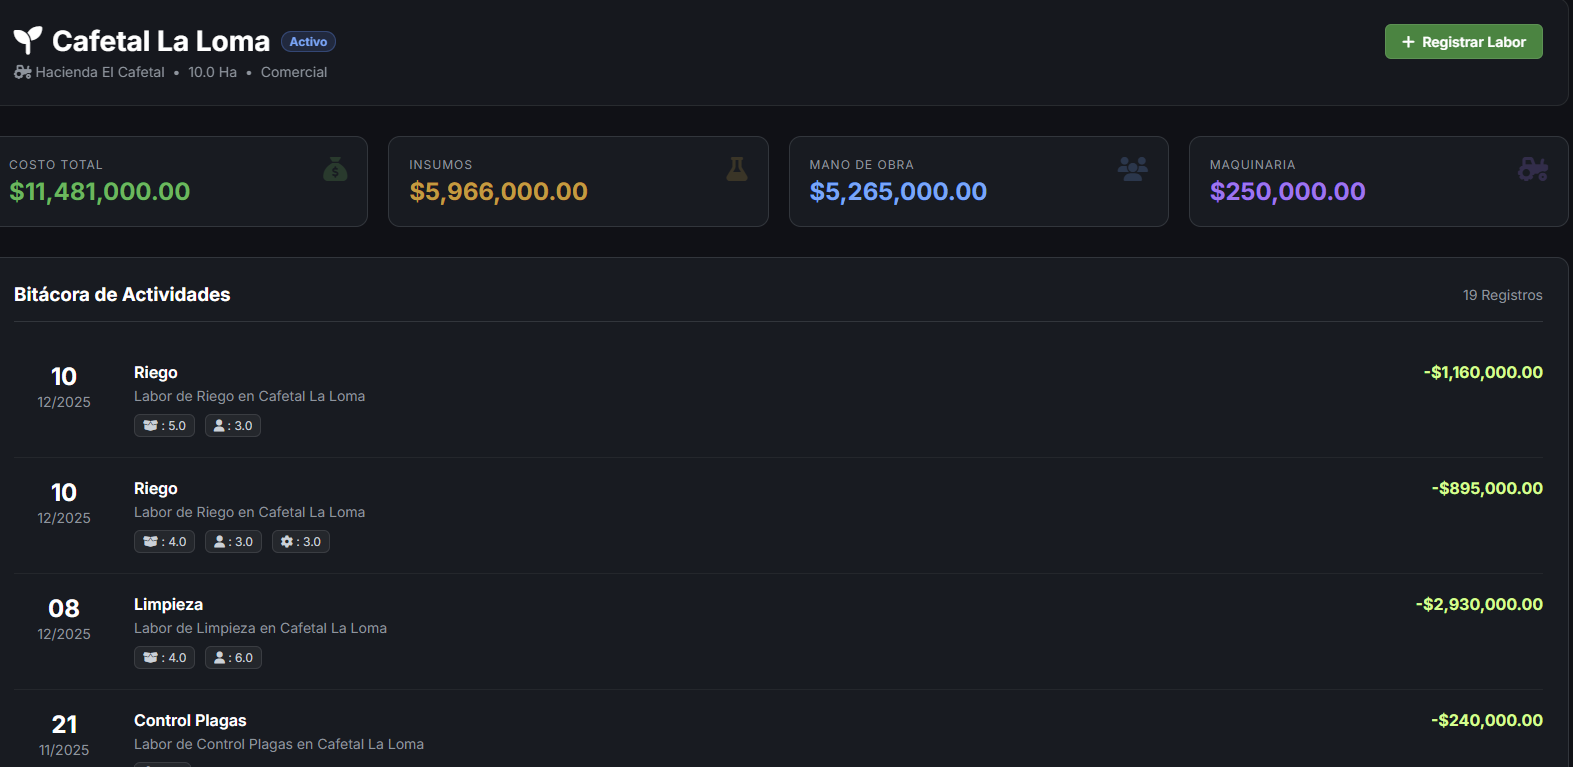Click the $11,481,000.00 total cost value

click(100, 192)
